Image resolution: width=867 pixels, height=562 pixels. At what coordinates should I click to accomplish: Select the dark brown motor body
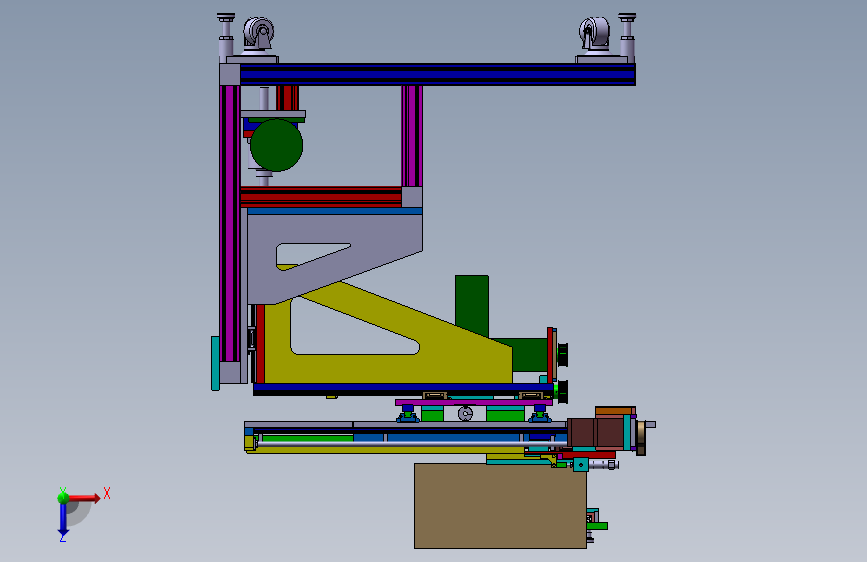click(595, 433)
